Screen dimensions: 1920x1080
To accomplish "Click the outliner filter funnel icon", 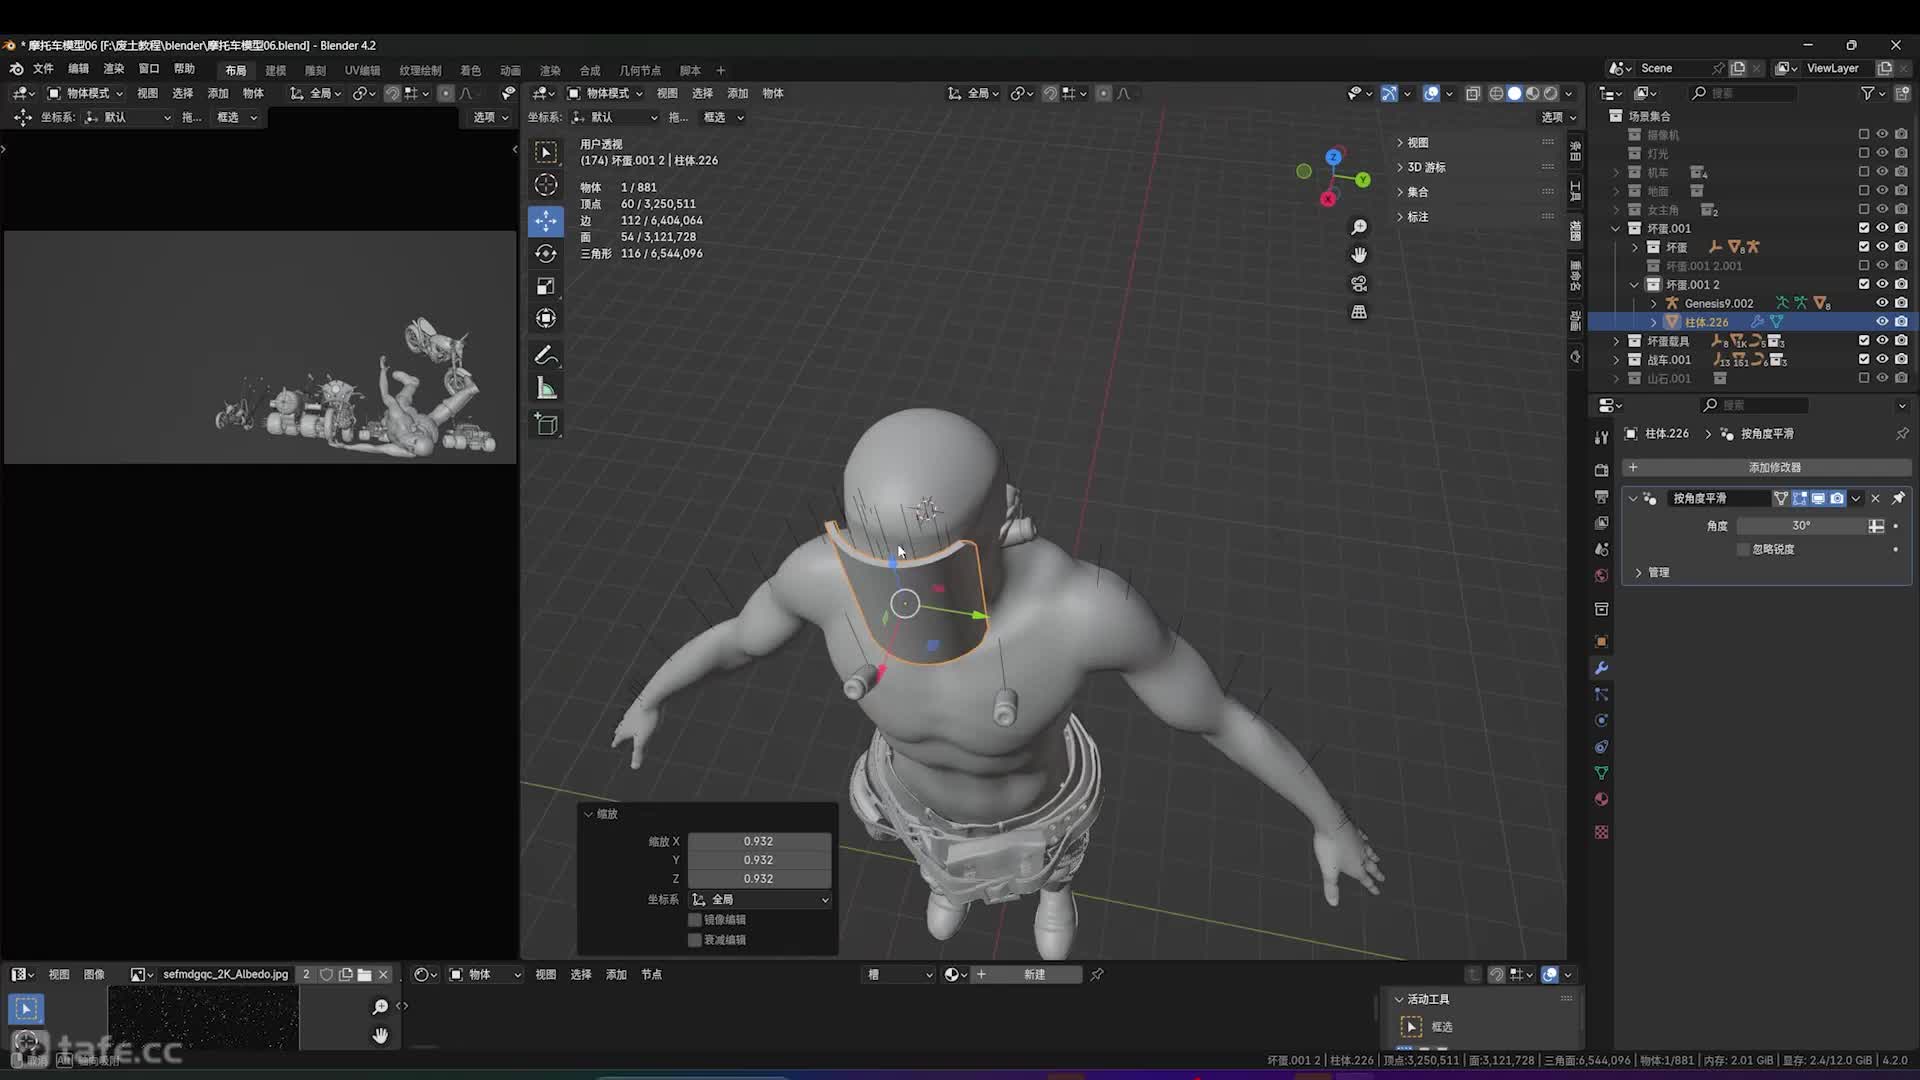I will click(x=1867, y=93).
